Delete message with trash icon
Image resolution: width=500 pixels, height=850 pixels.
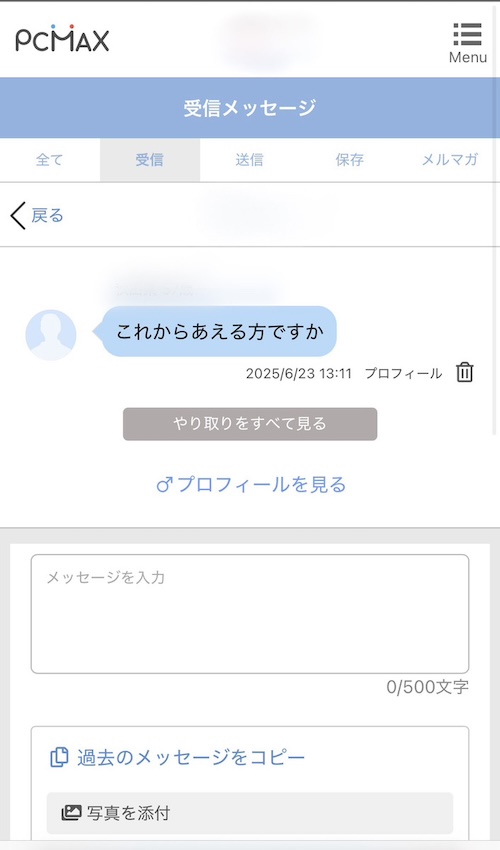pyautogui.click(x=465, y=373)
